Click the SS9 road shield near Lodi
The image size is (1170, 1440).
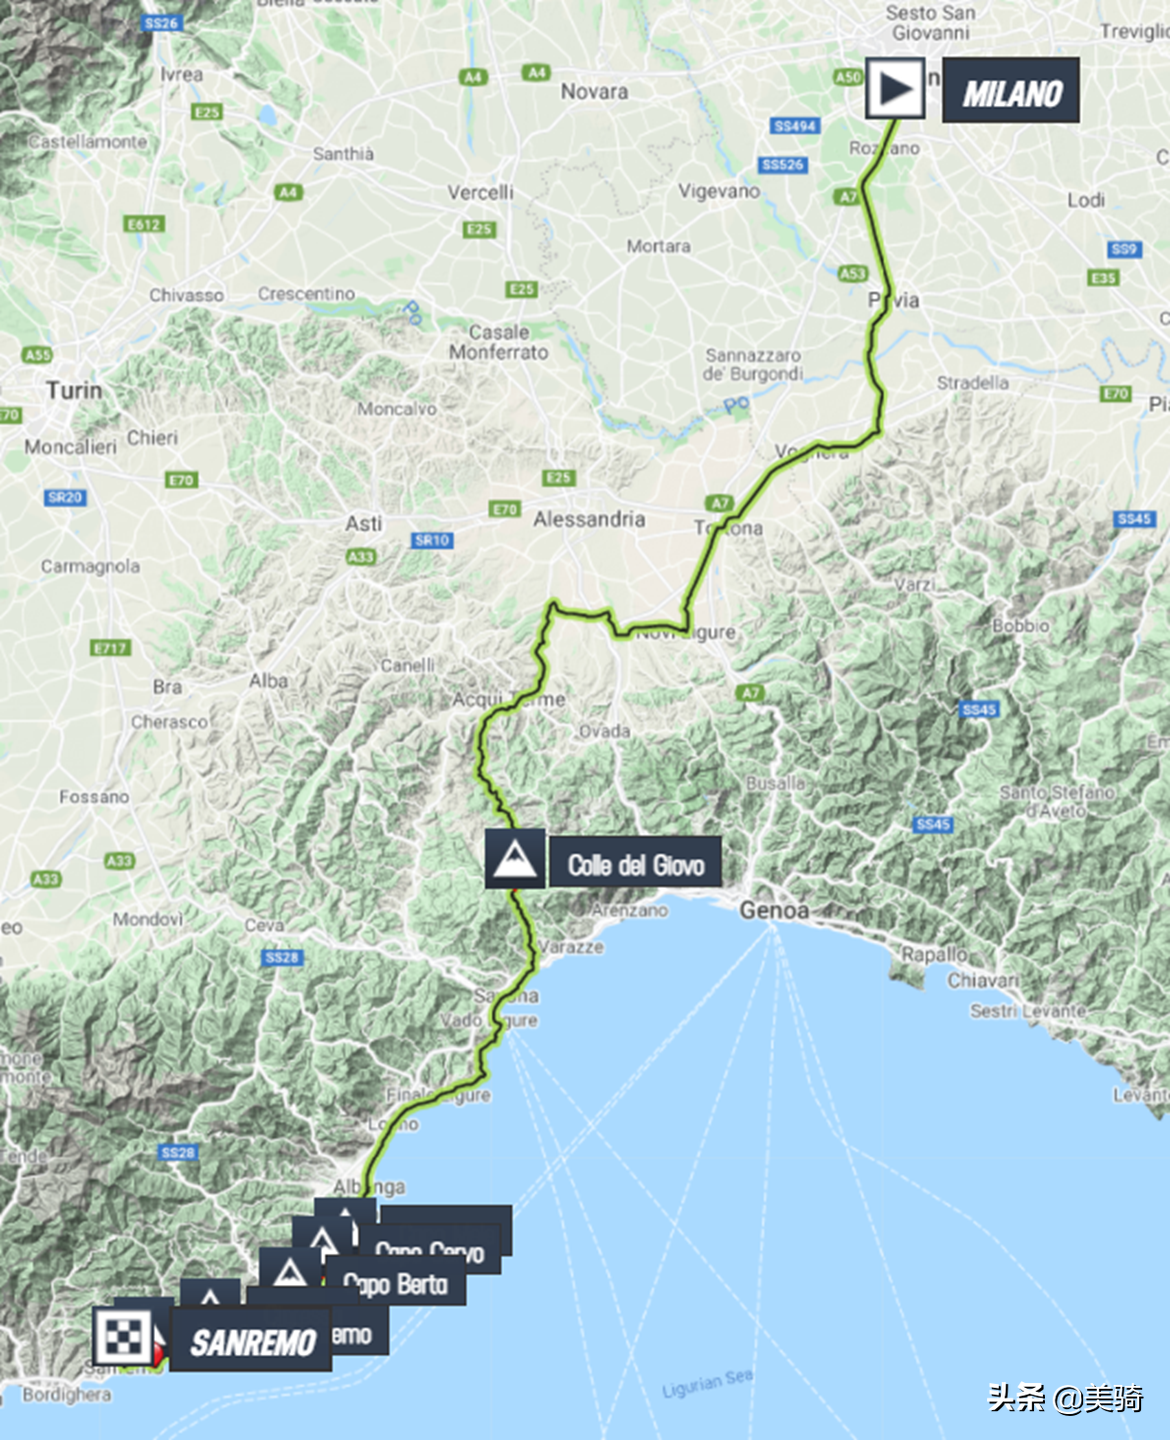click(1124, 249)
